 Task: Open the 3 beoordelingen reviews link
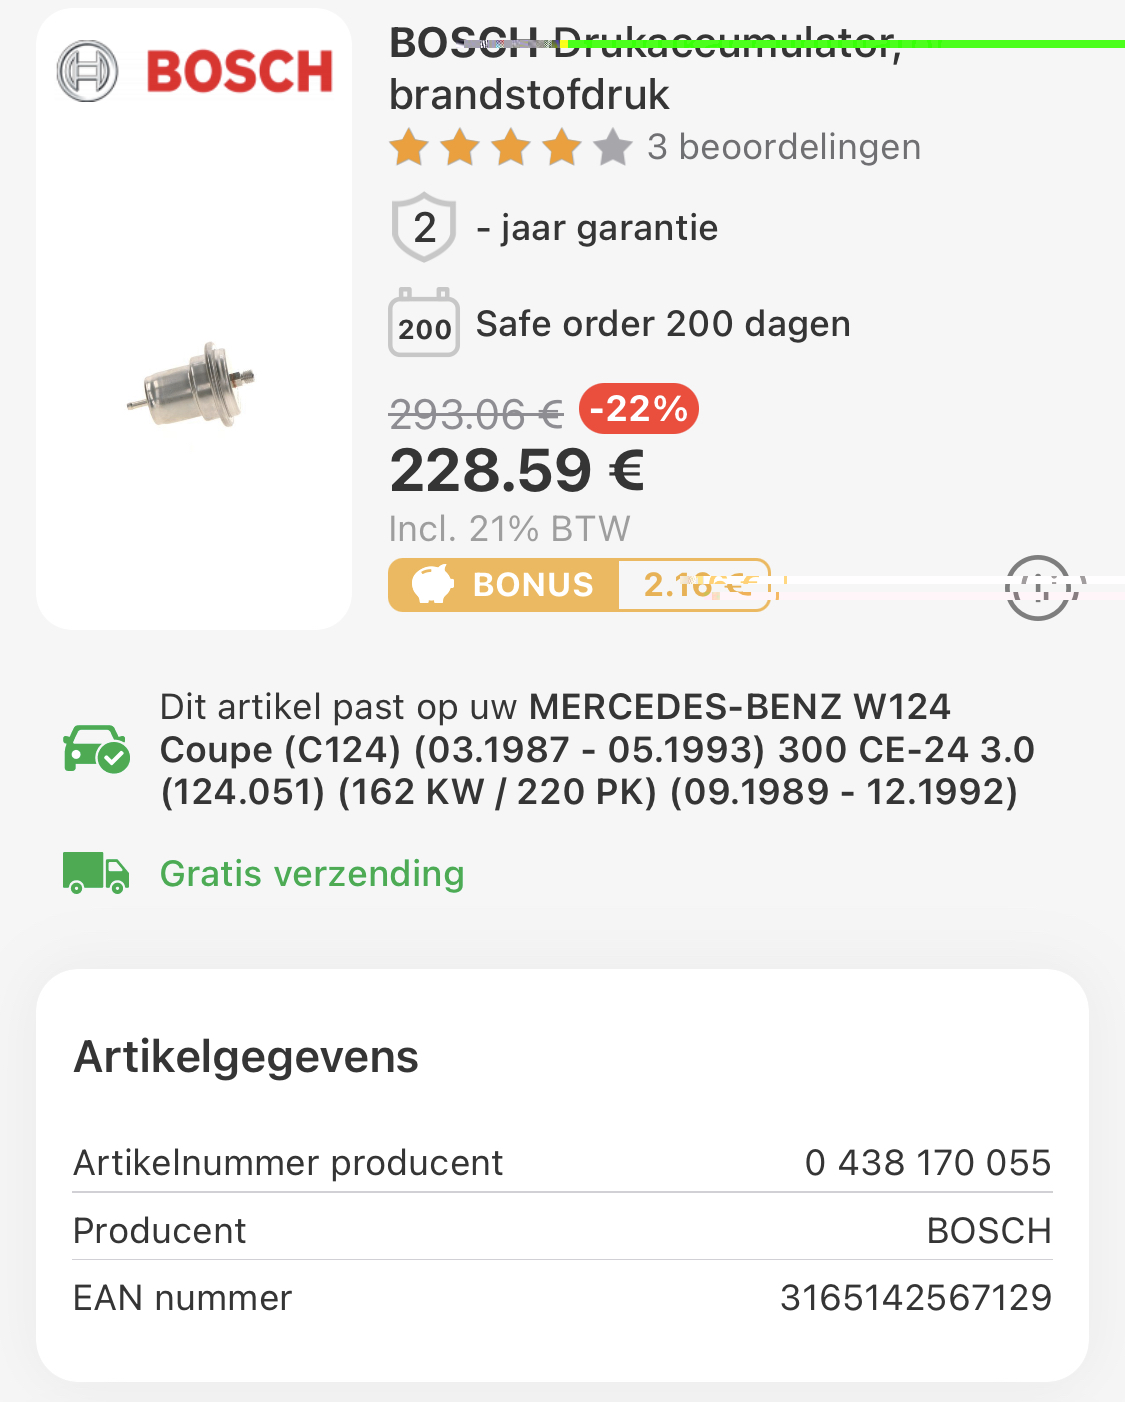(783, 147)
